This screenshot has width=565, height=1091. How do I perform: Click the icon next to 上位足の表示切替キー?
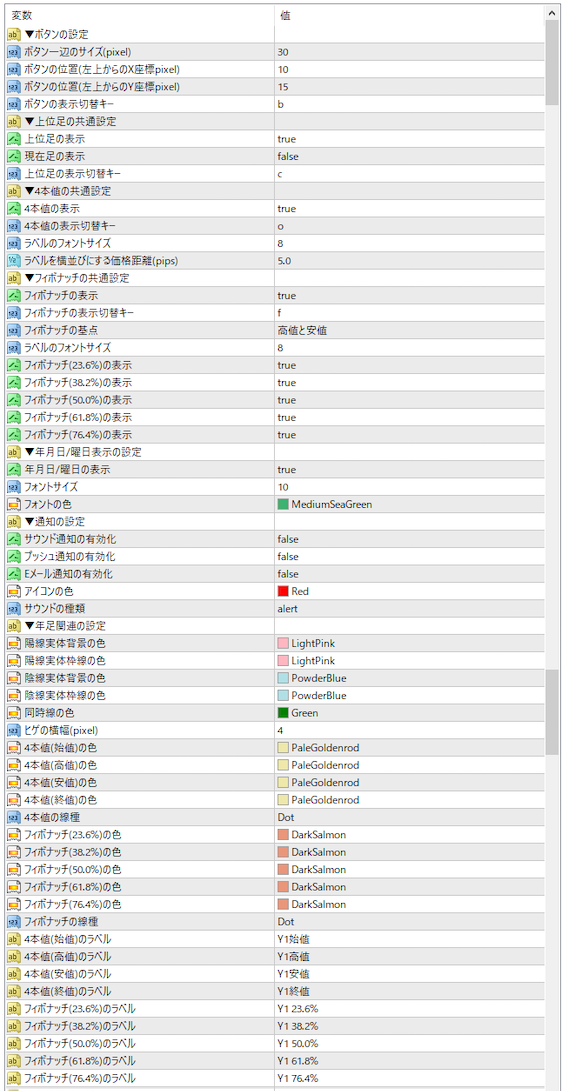point(14,174)
